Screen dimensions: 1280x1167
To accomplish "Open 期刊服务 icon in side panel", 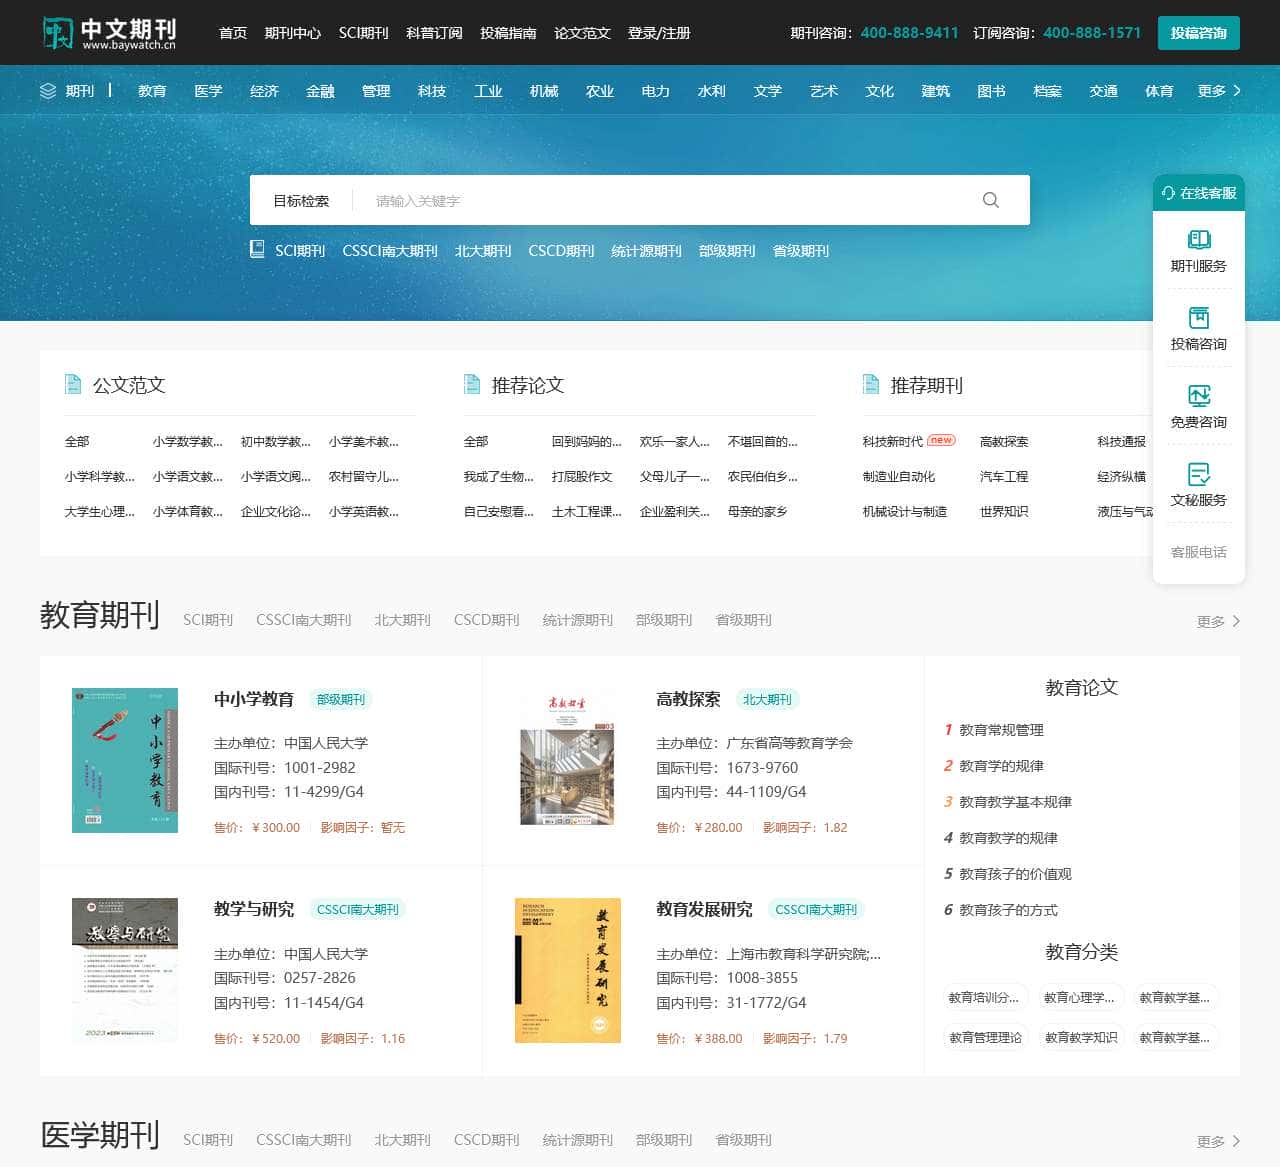I will 1199,239.
